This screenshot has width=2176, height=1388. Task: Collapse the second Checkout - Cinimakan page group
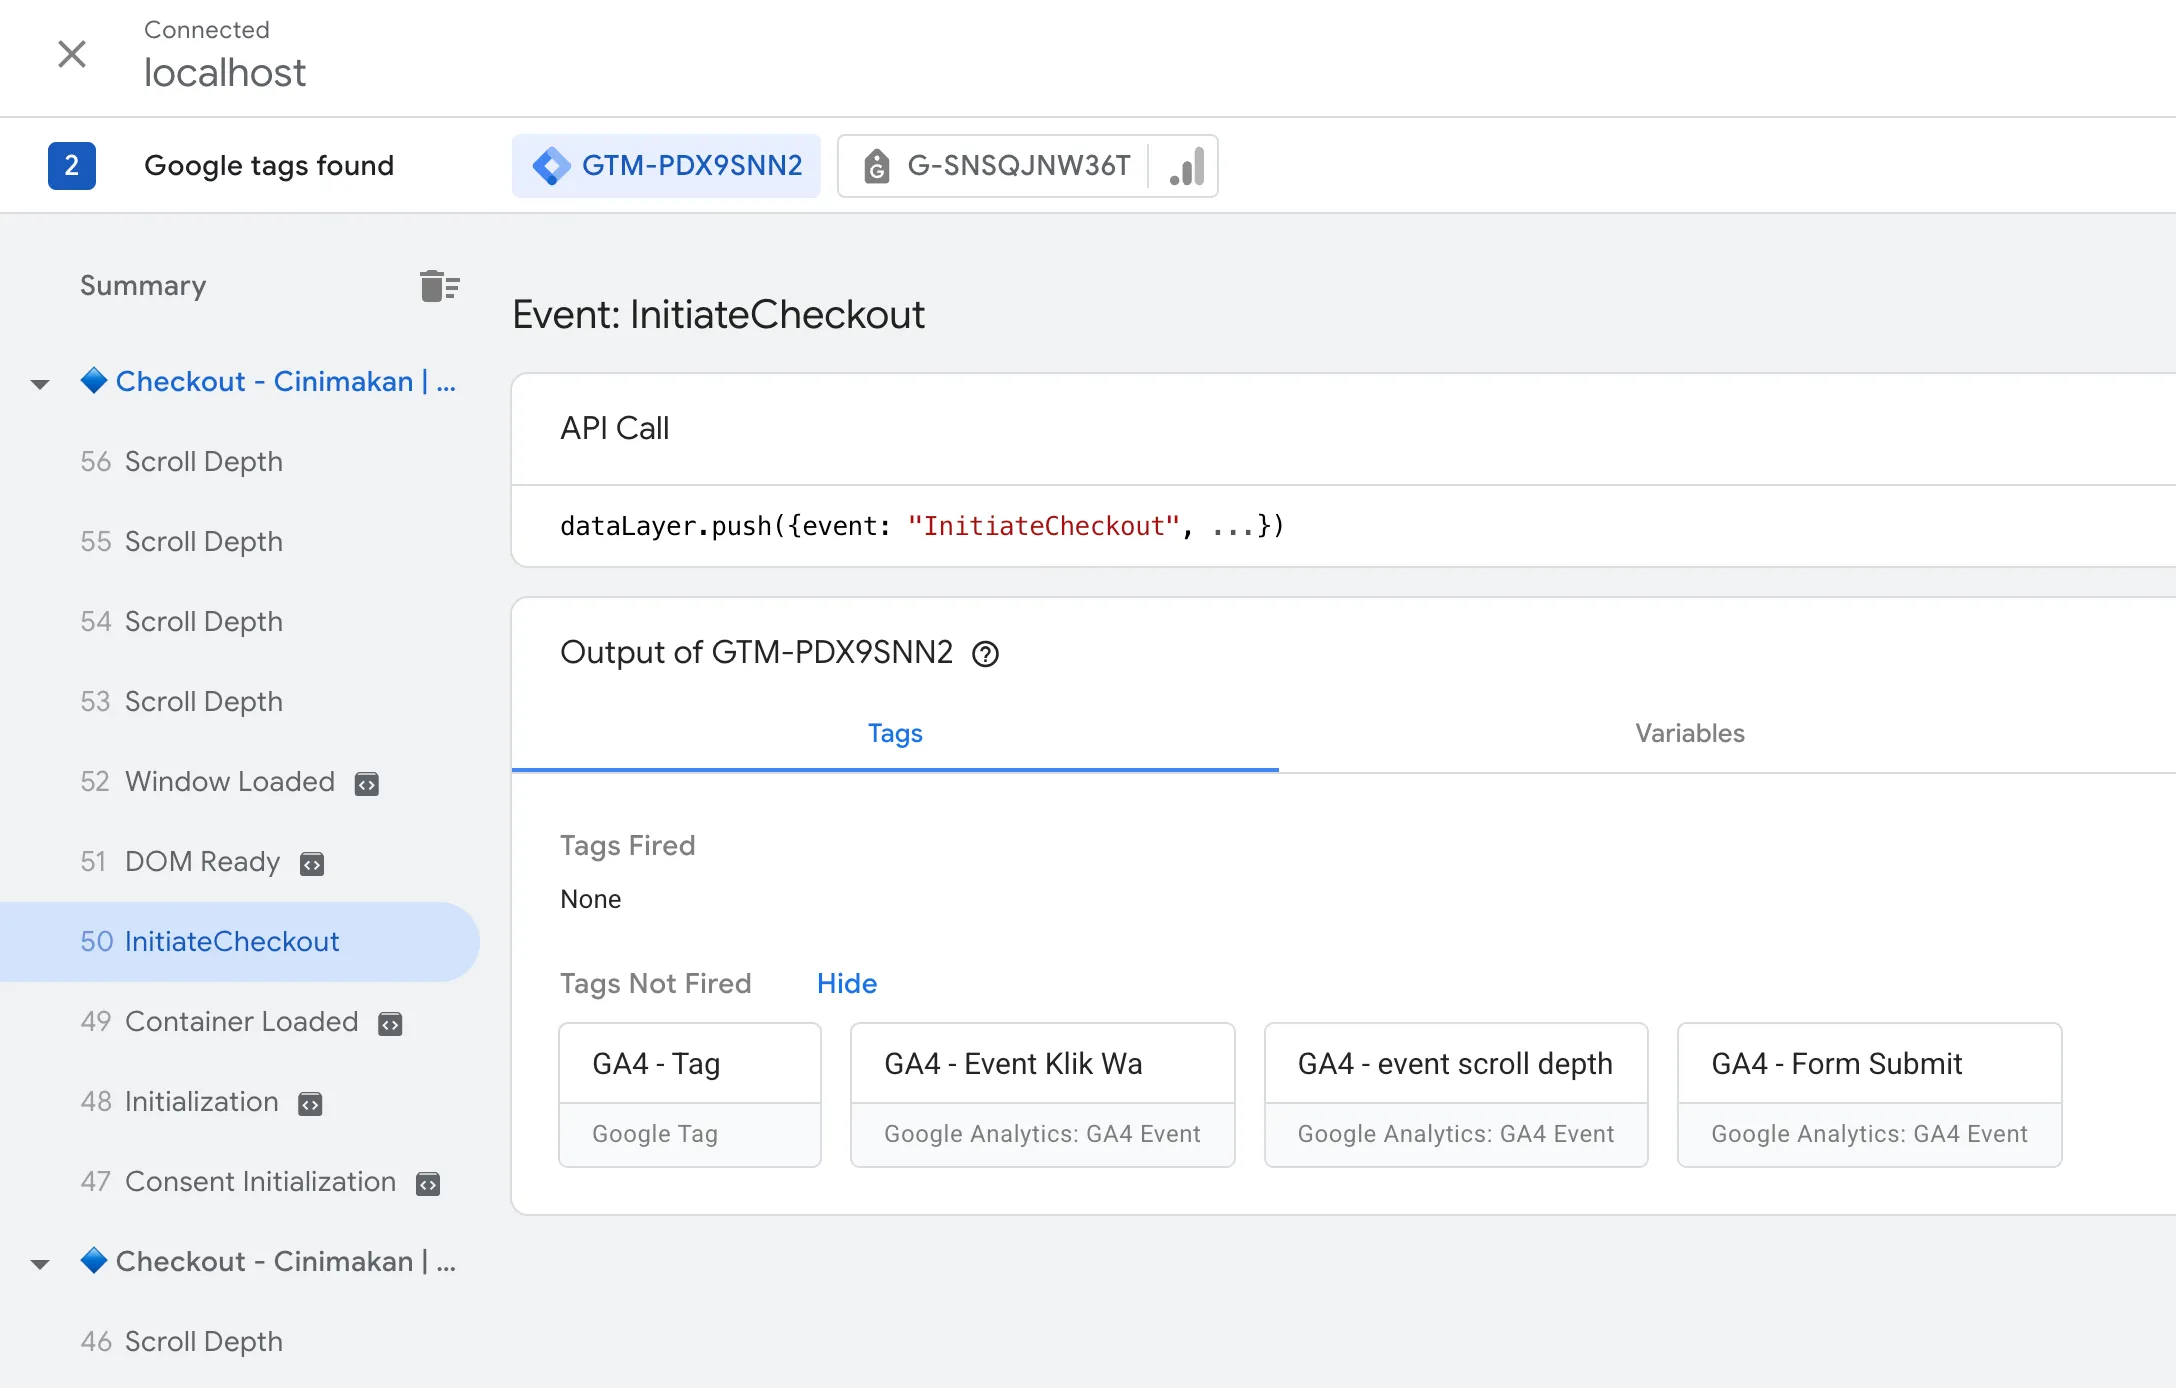tap(40, 1264)
